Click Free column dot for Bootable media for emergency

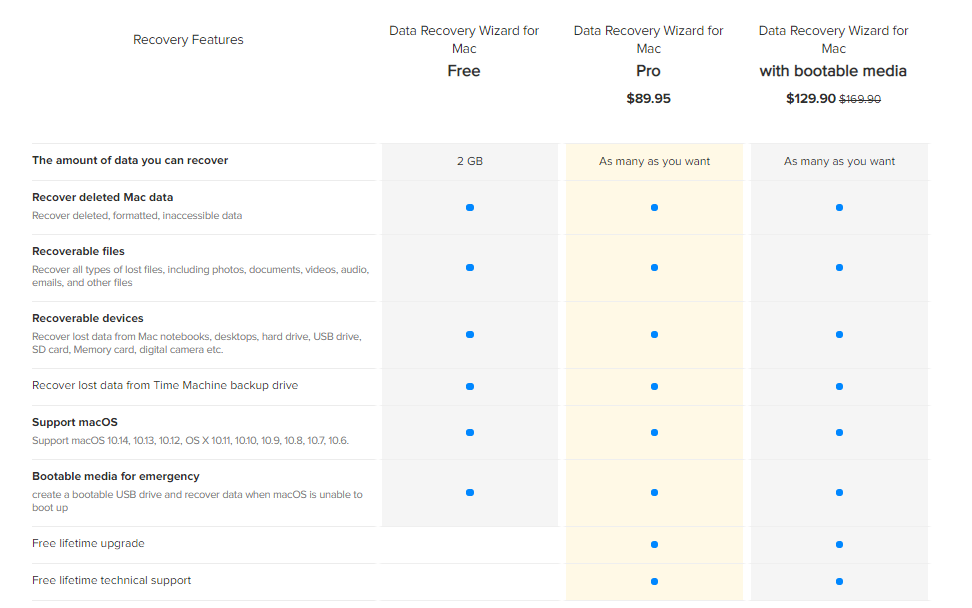pos(470,493)
